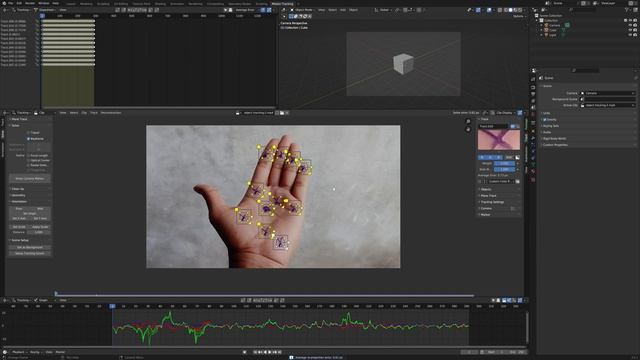This screenshot has height=360, width=640.
Task: Hide the Camera object in outliner
Action: pos(630,25)
